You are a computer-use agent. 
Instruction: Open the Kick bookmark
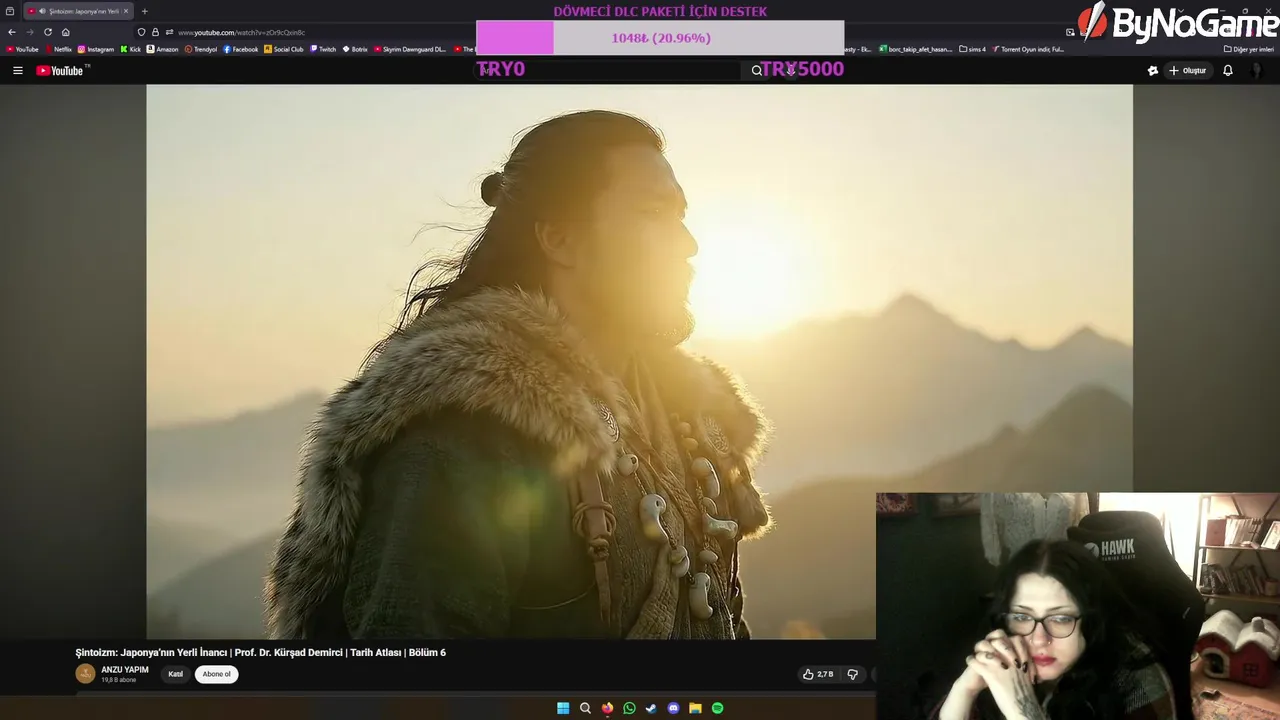click(131, 49)
